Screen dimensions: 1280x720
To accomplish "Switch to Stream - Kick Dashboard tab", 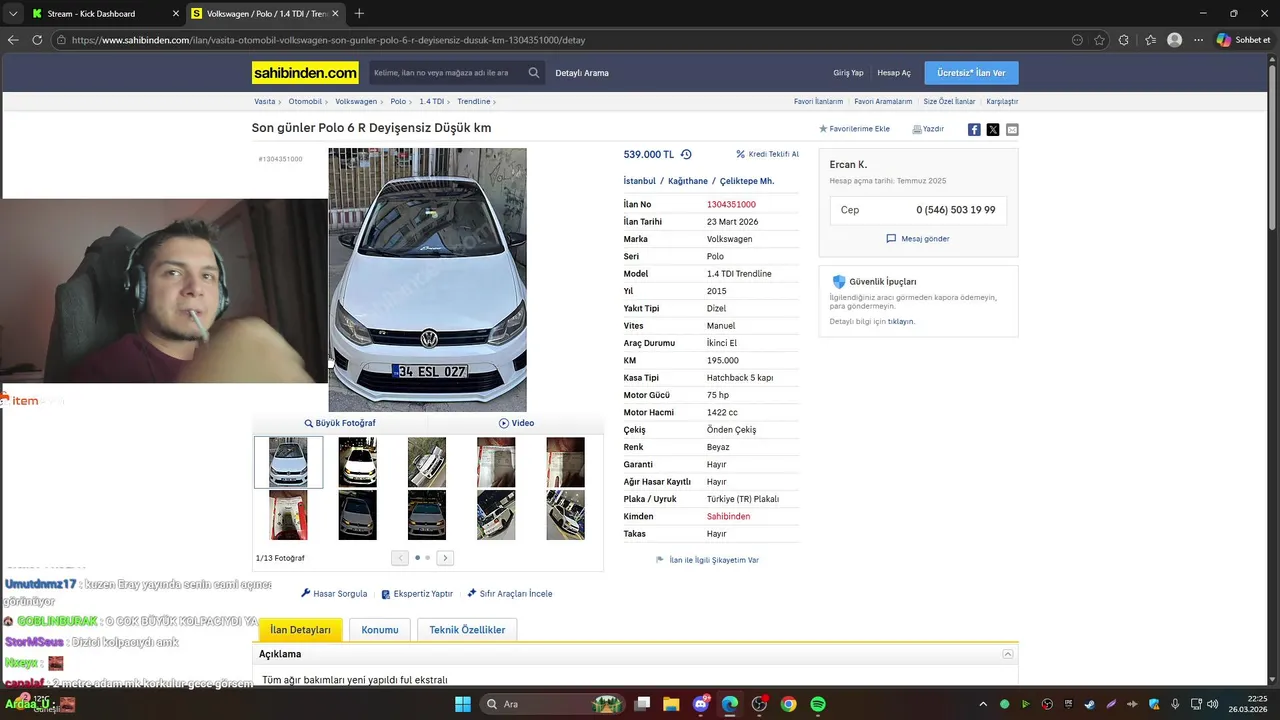I will pos(104,13).
